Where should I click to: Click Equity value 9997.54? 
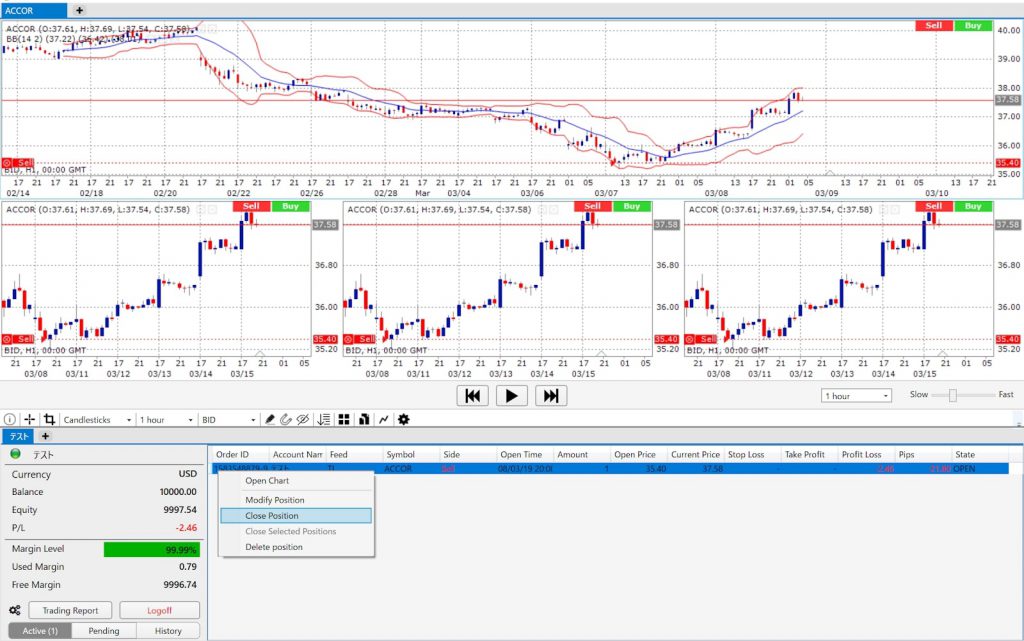[180, 510]
